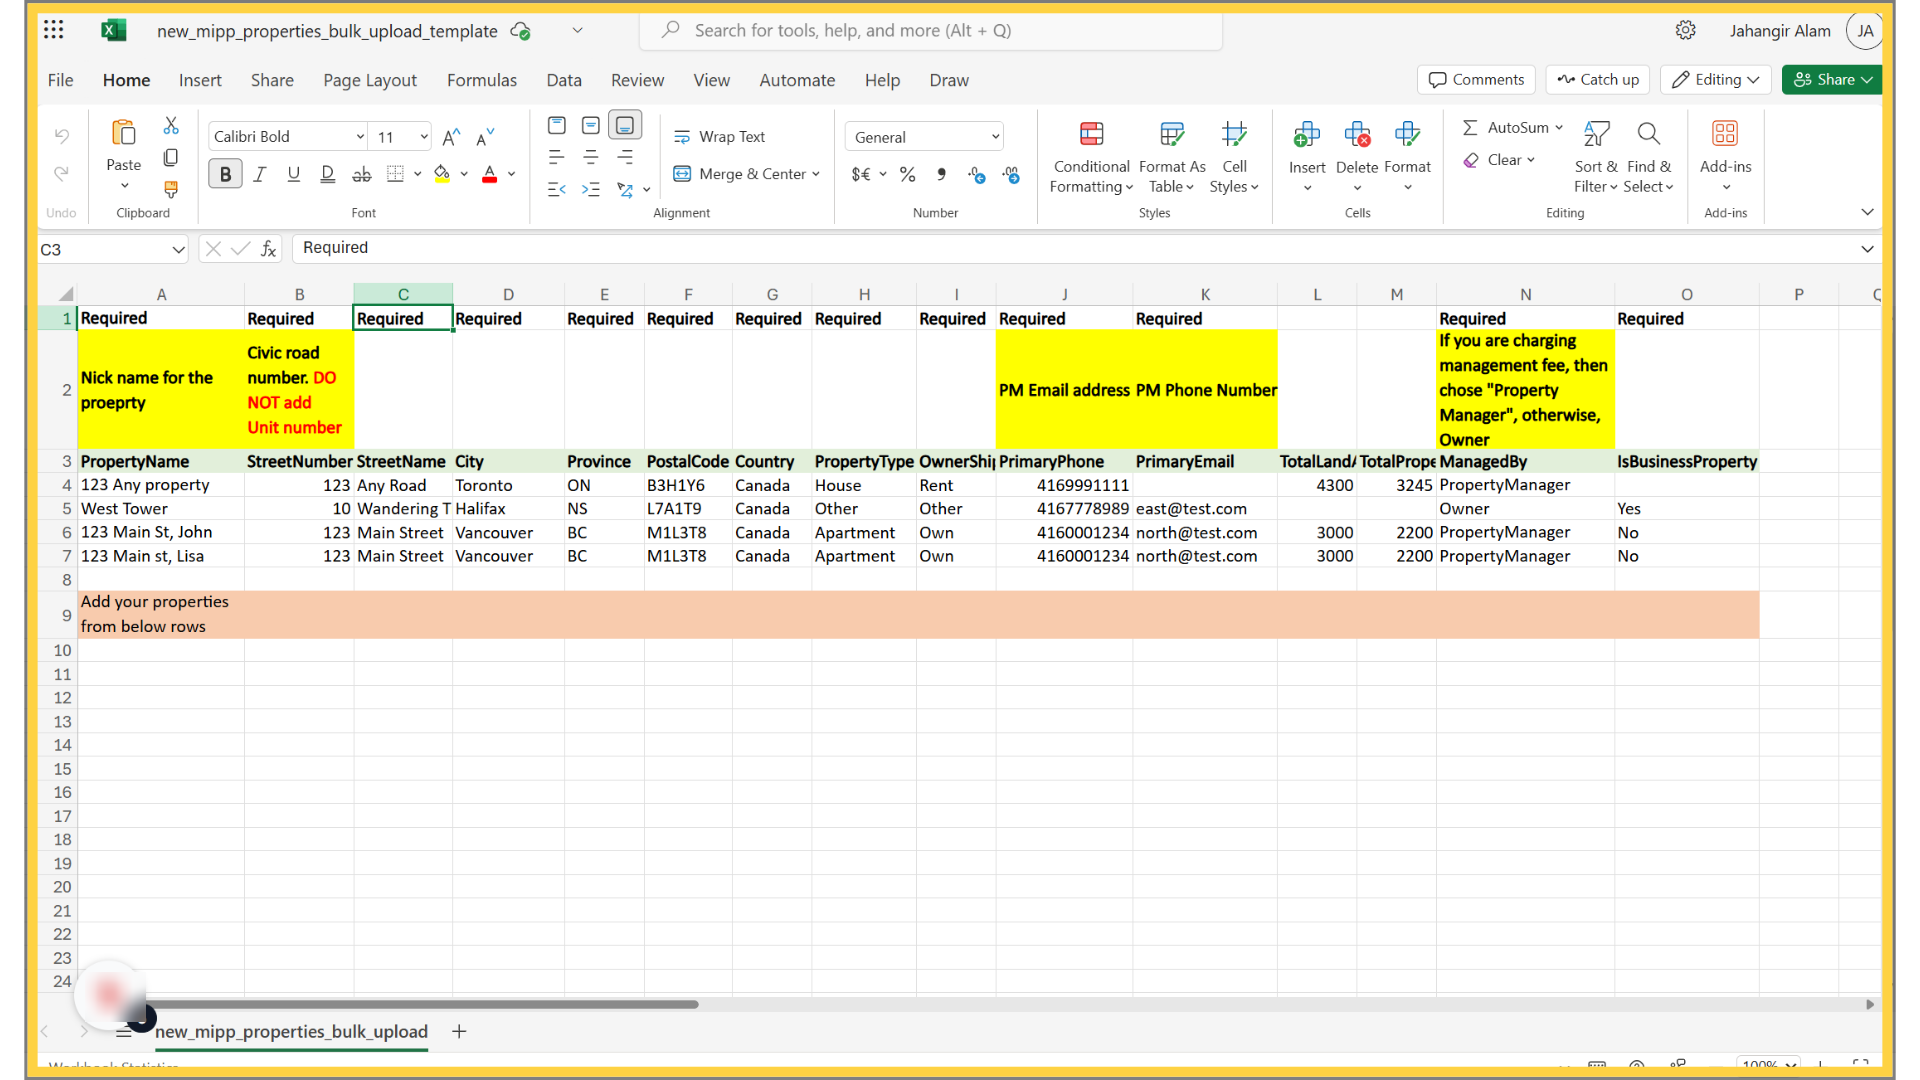Apply comma style number format

(x=941, y=174)
